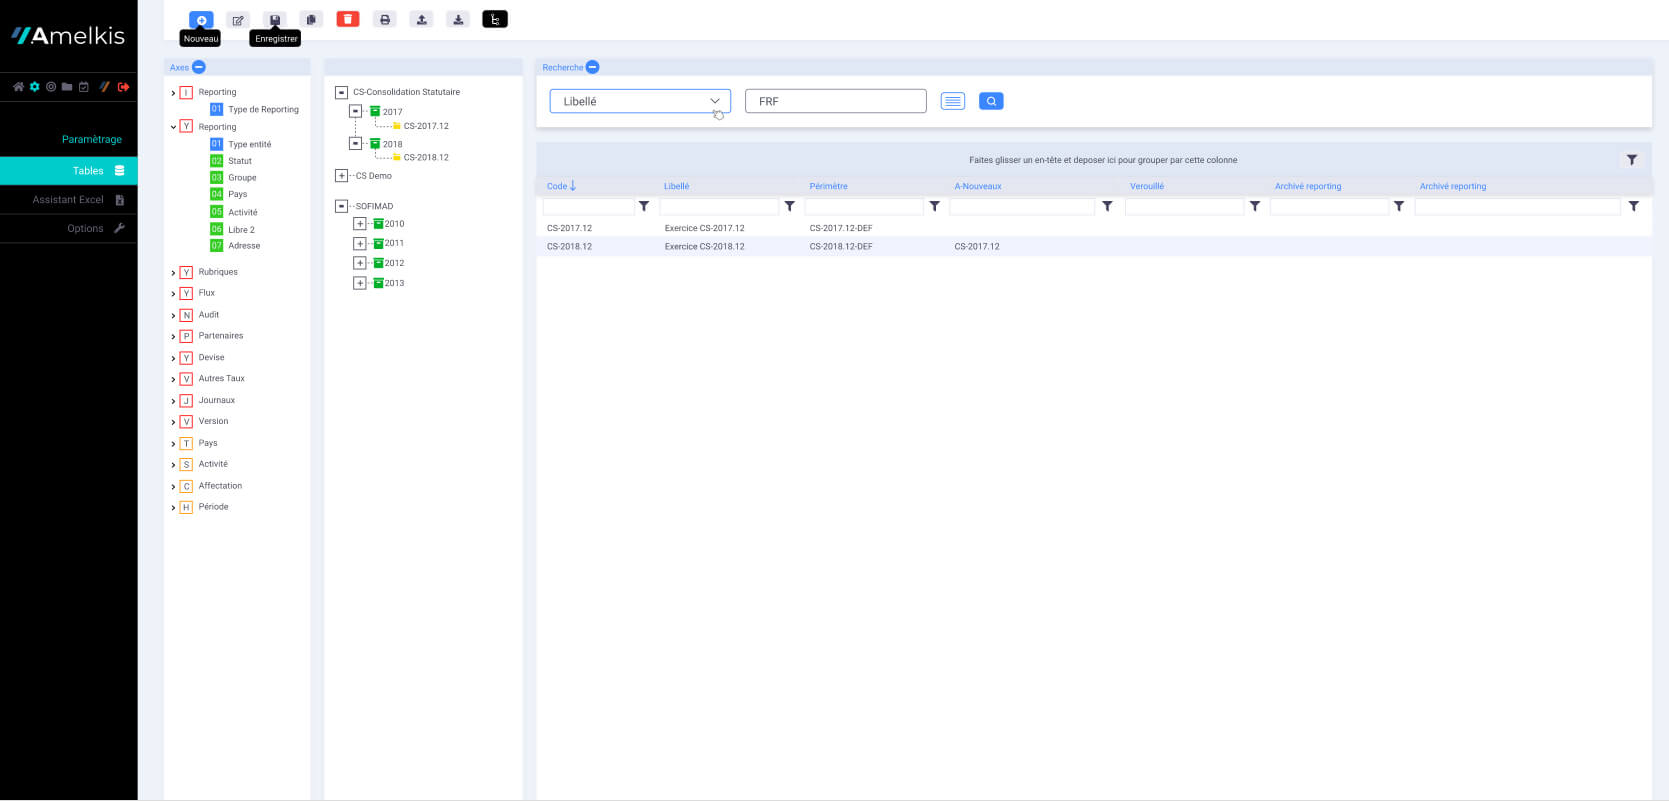Click the edit pencil toolbar icon

(238, 19)
